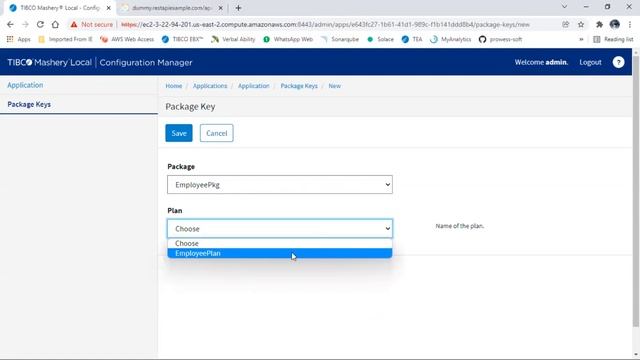Cancel the package key form
The height and width of the screenshot is (360, 640).
pos(216,133)
